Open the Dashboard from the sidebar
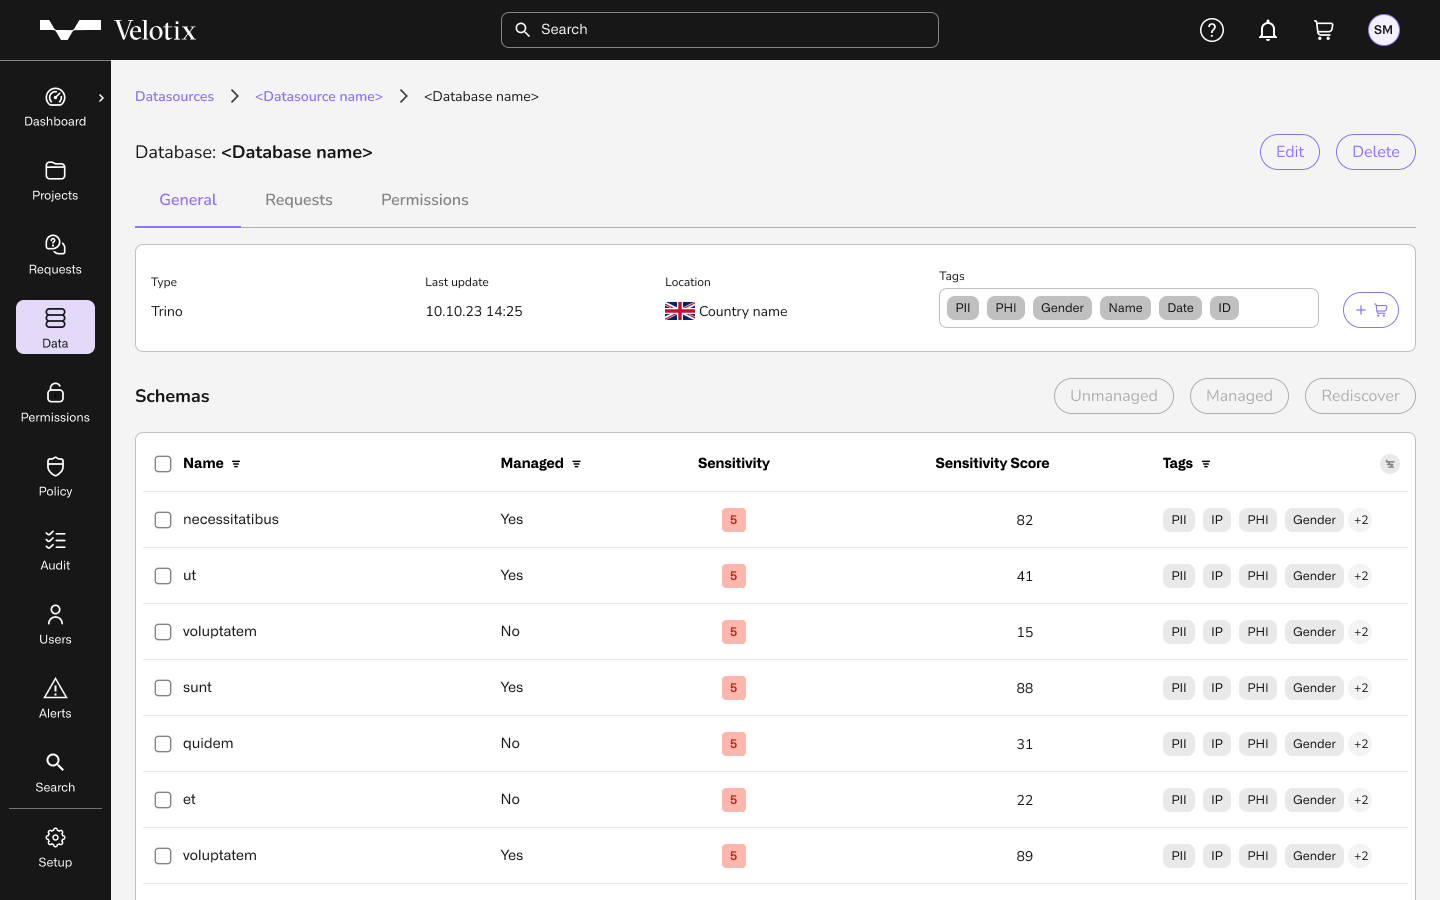The height and width of the screenshot is (900, 1440). coord(55,106)
